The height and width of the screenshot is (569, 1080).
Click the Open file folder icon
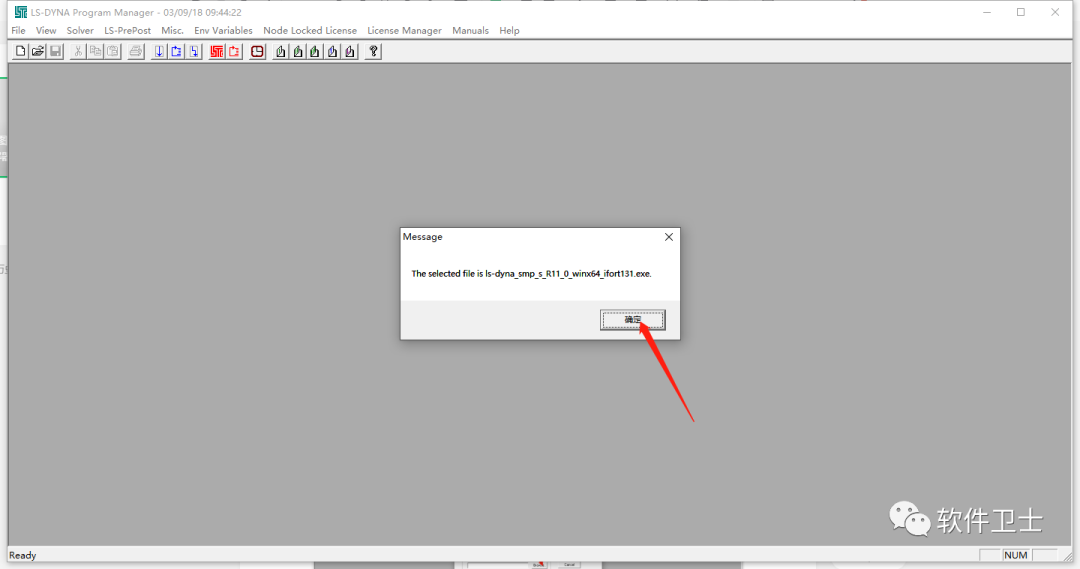pos(38,51)
